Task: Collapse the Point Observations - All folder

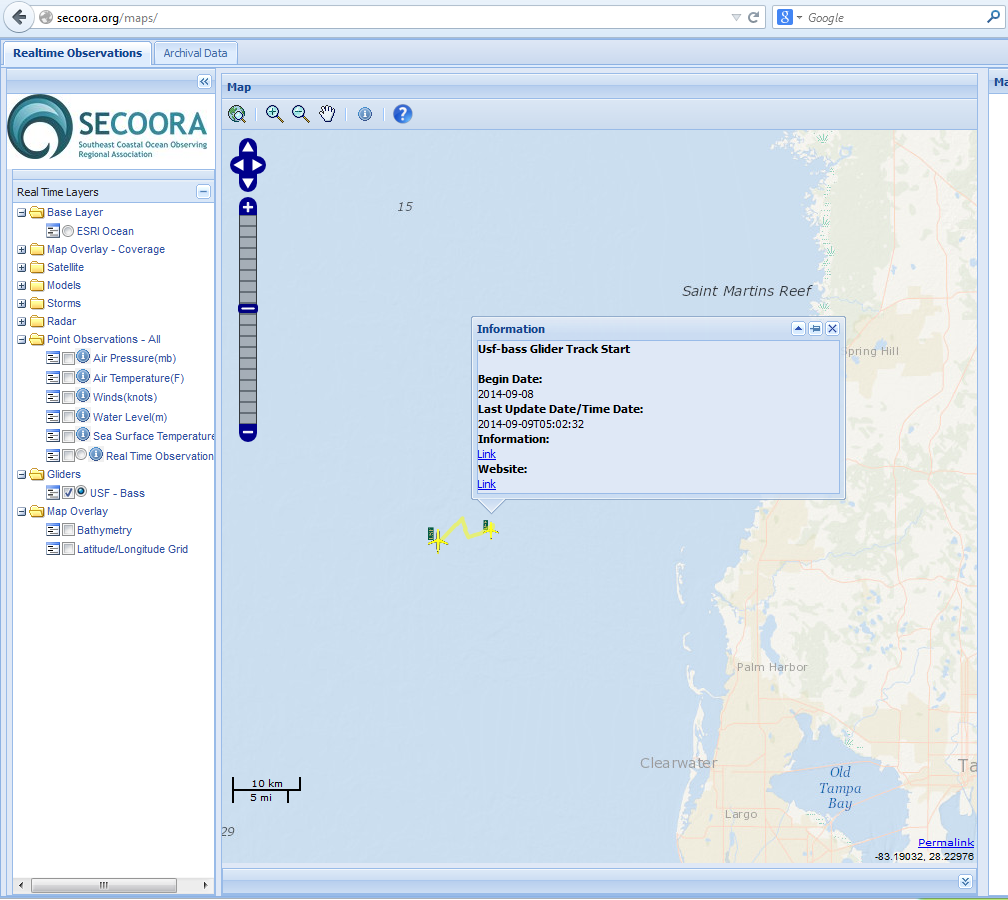Action: point(22,340)
